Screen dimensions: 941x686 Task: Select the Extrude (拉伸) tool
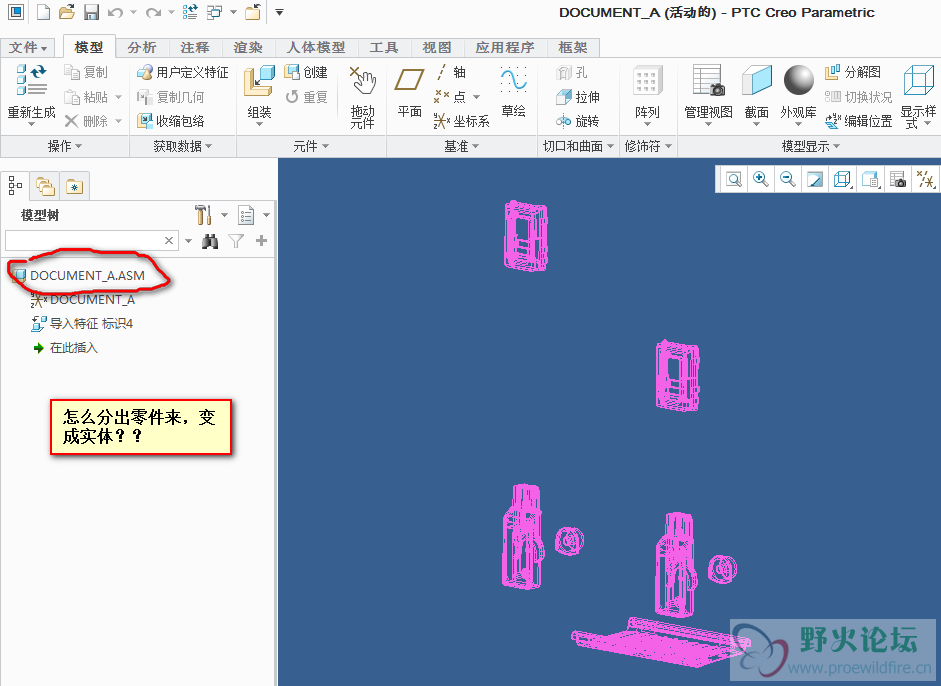[x=578, y=97]
